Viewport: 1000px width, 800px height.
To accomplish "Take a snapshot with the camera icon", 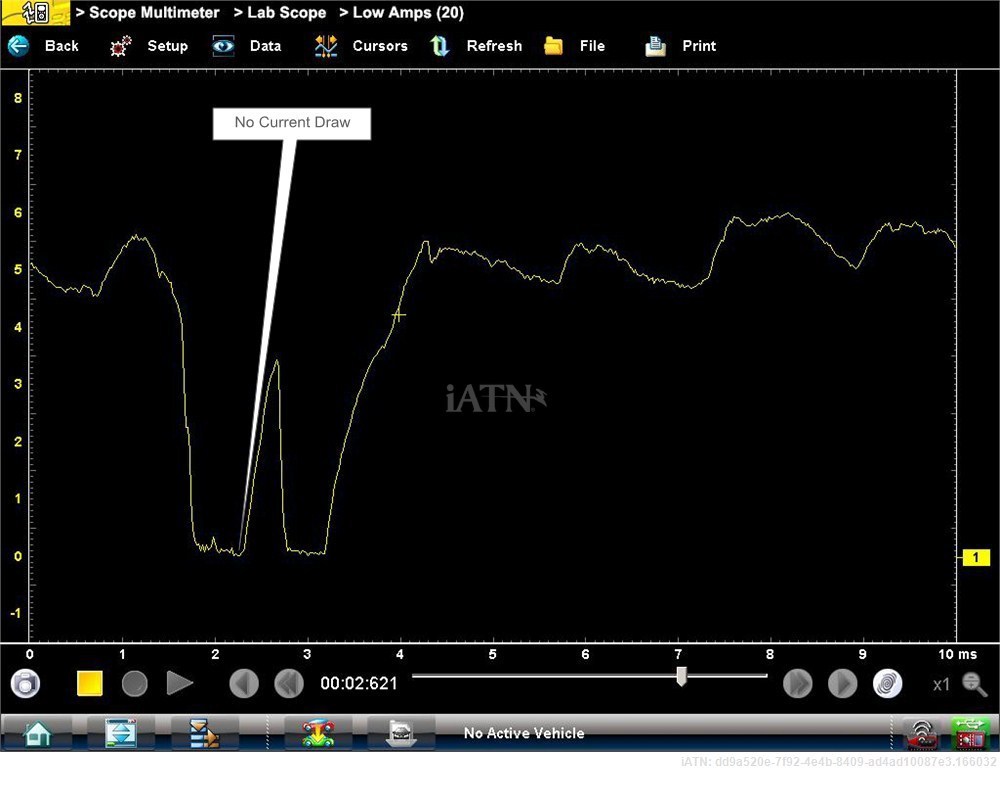I will click(x=25, y=683).
